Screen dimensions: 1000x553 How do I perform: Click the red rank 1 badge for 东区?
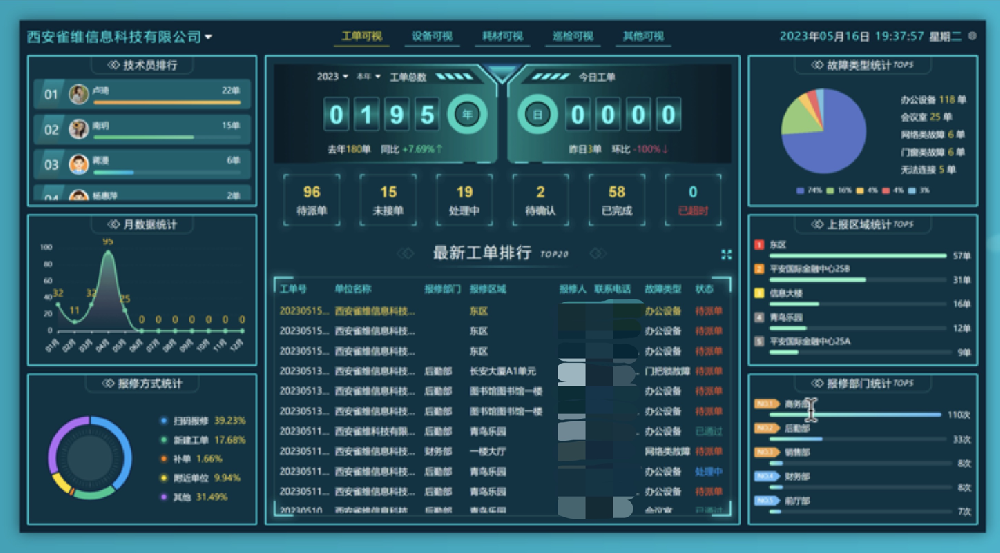[759, 244]
